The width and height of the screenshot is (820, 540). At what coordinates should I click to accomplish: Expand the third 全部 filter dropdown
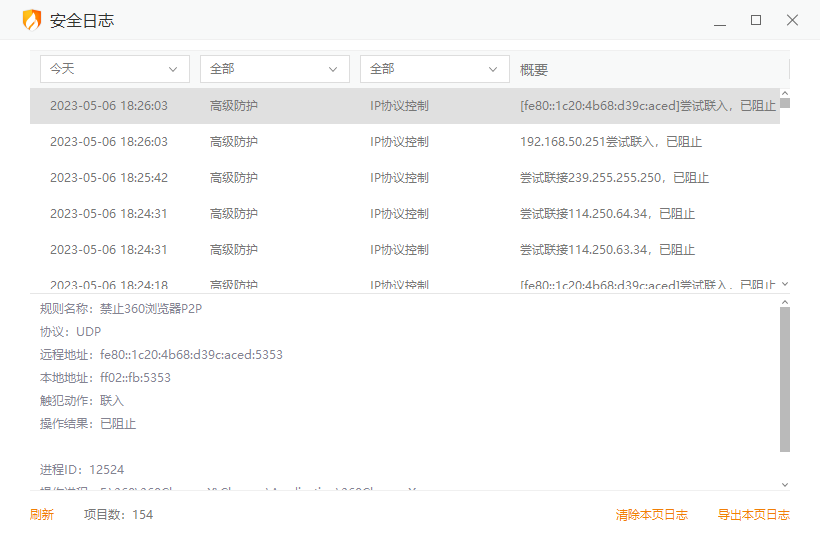click(435, 69)
